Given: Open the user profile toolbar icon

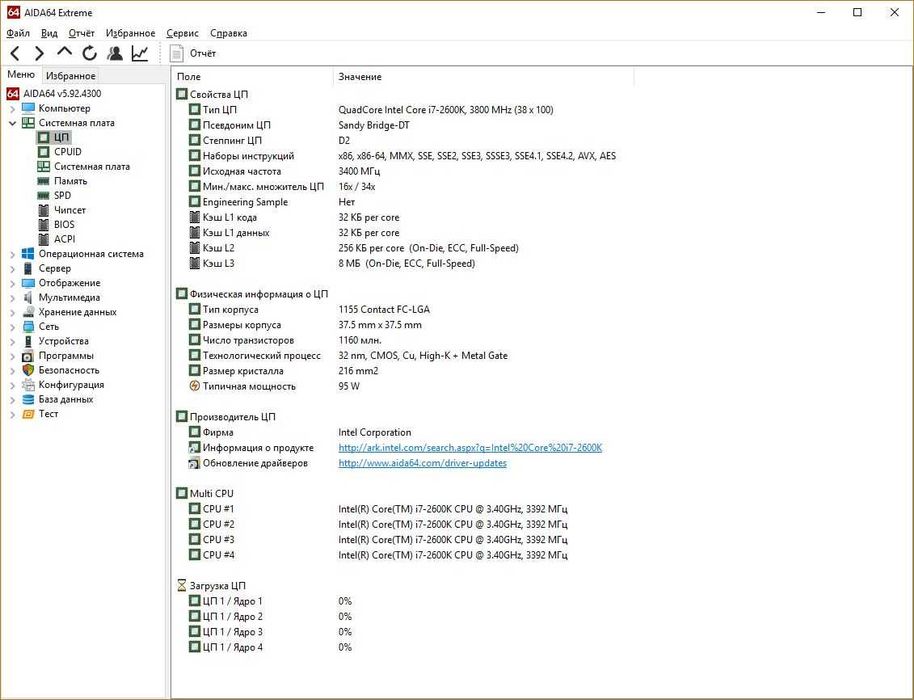Looking at the screenshot, I should click(x=115, y=54).
